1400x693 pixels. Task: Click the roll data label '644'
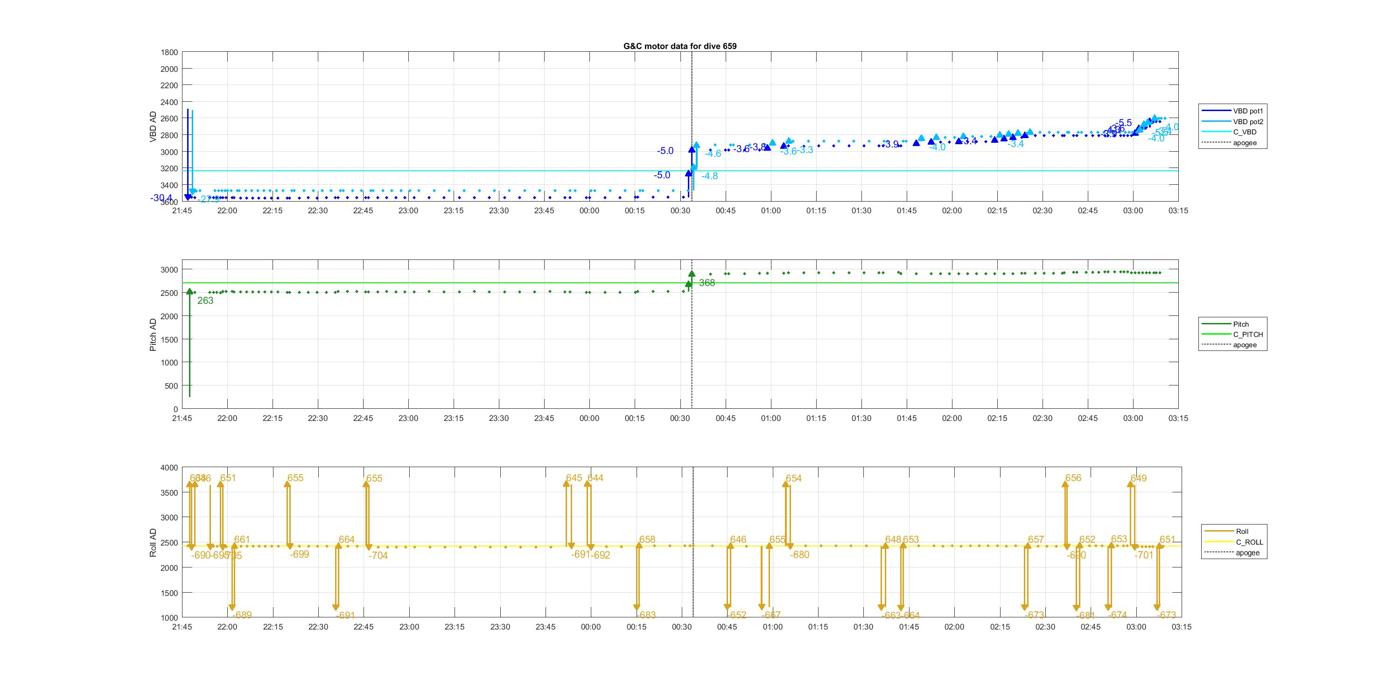pos(595,478)
